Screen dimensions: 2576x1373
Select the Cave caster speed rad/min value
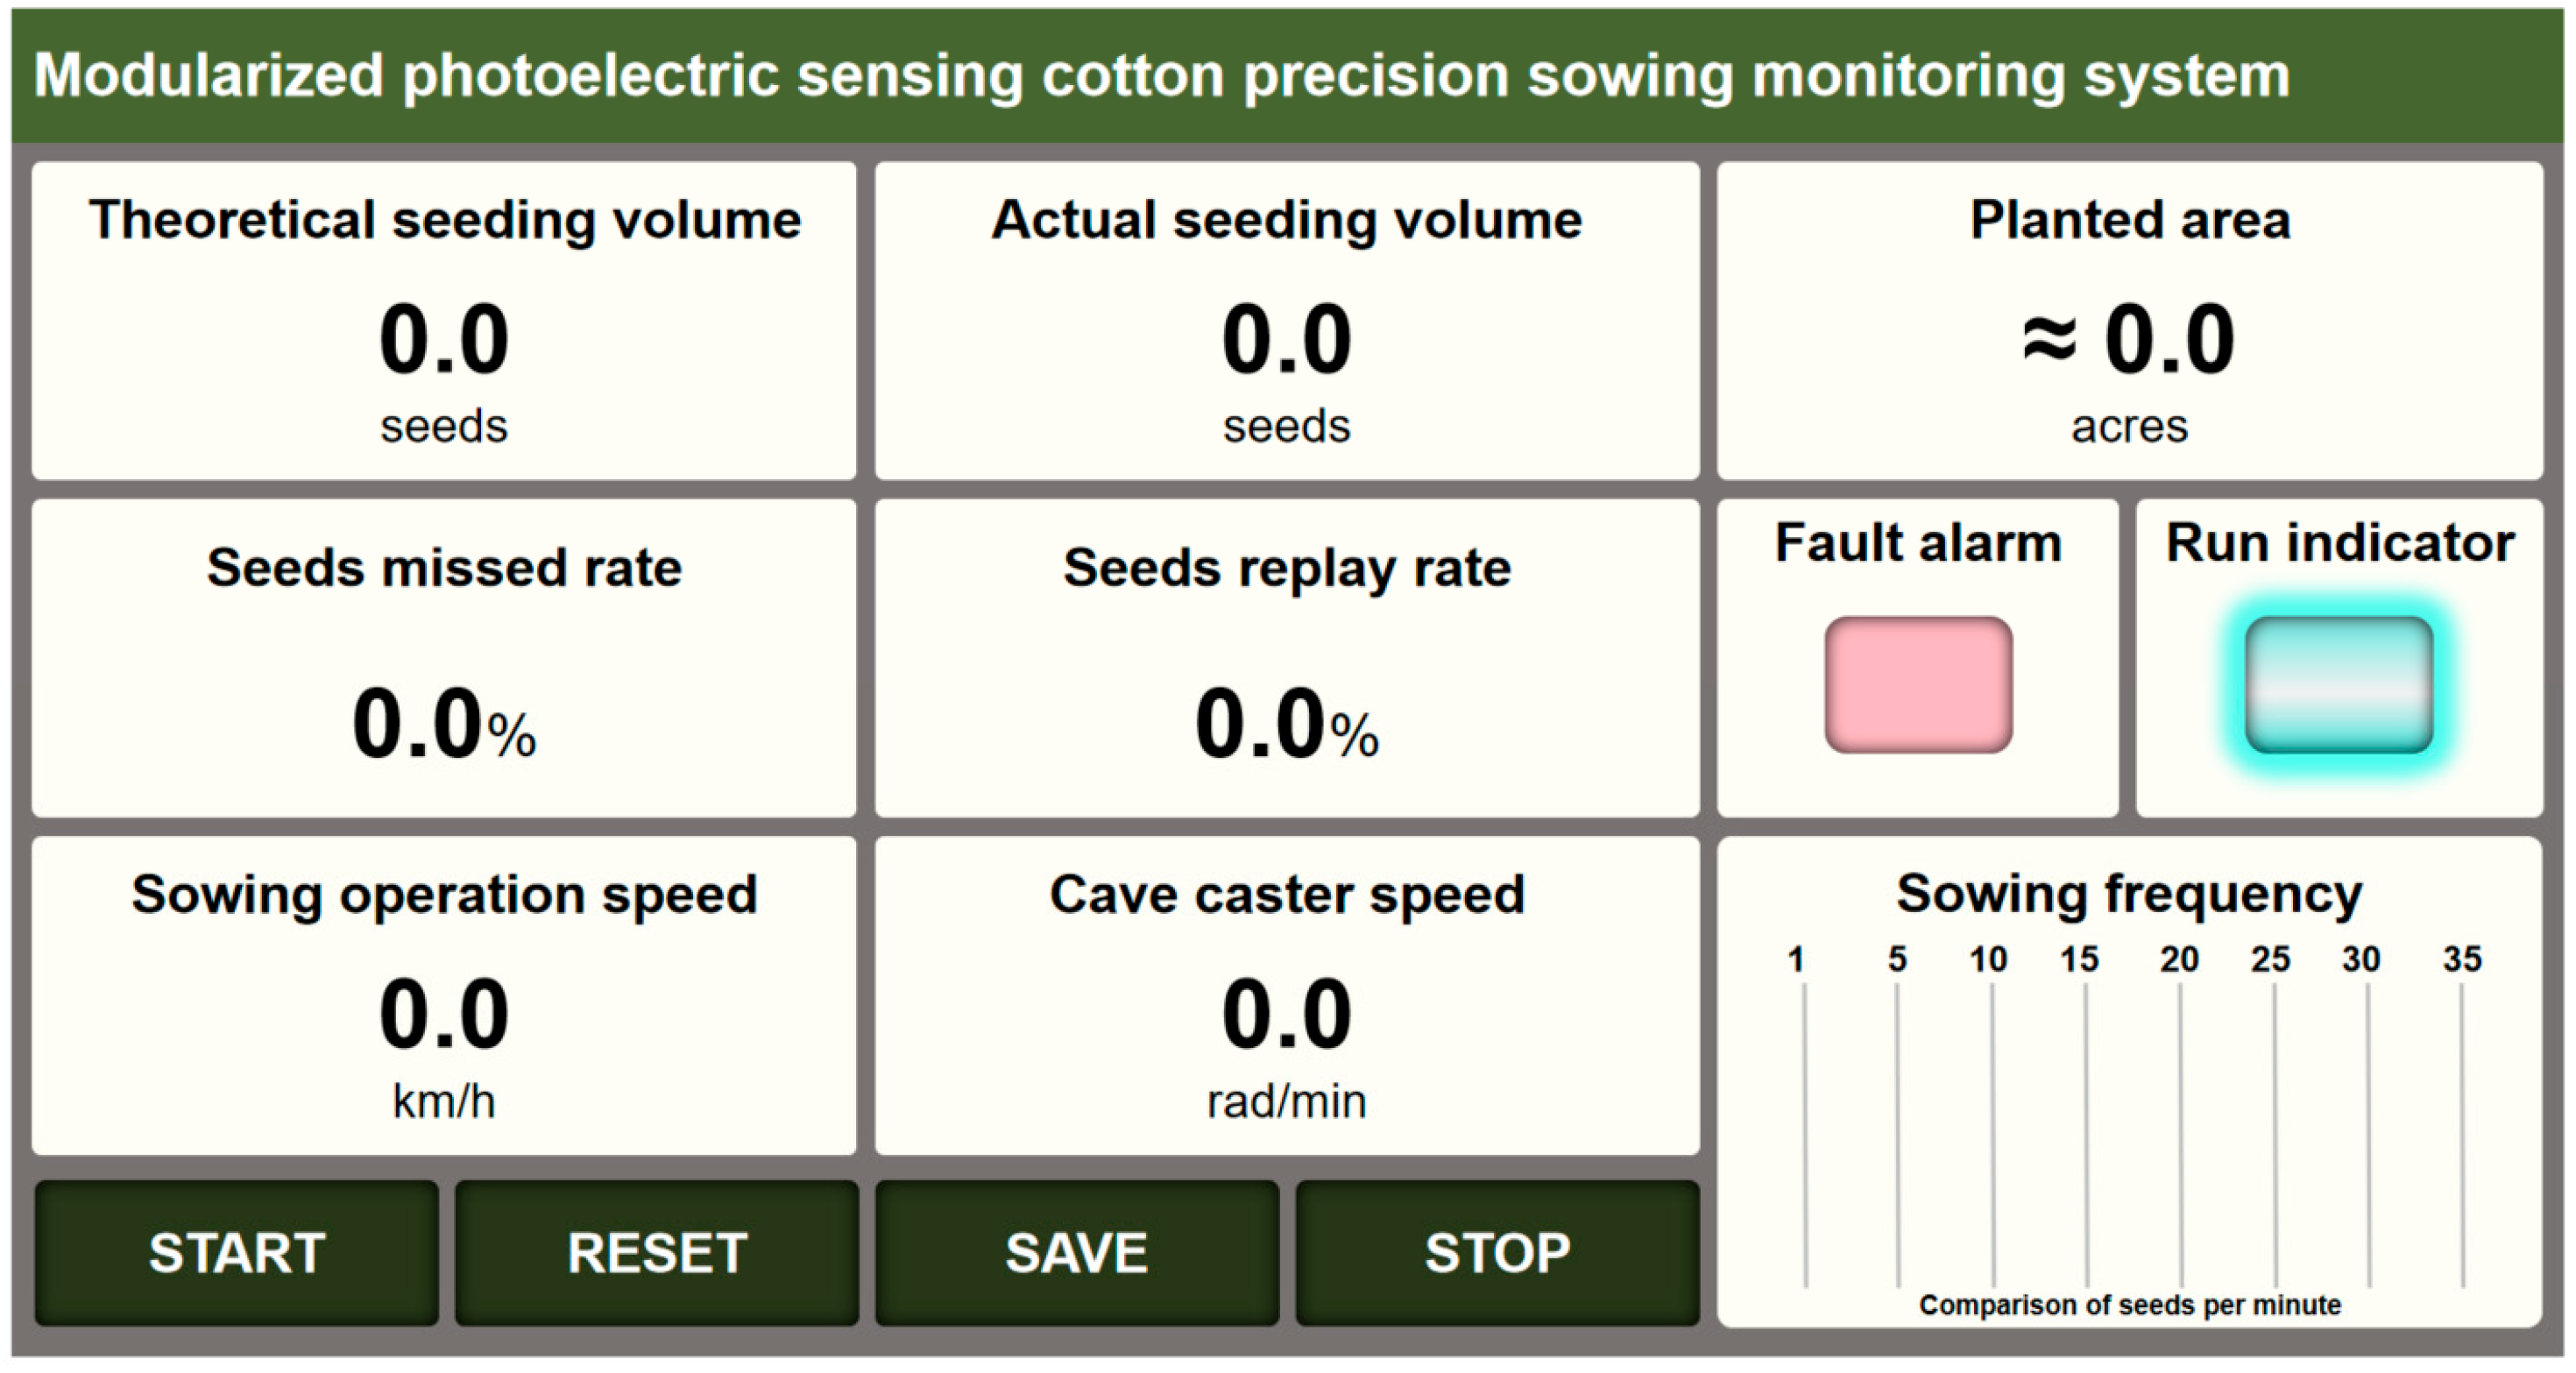click(x=1287, y=1014)
